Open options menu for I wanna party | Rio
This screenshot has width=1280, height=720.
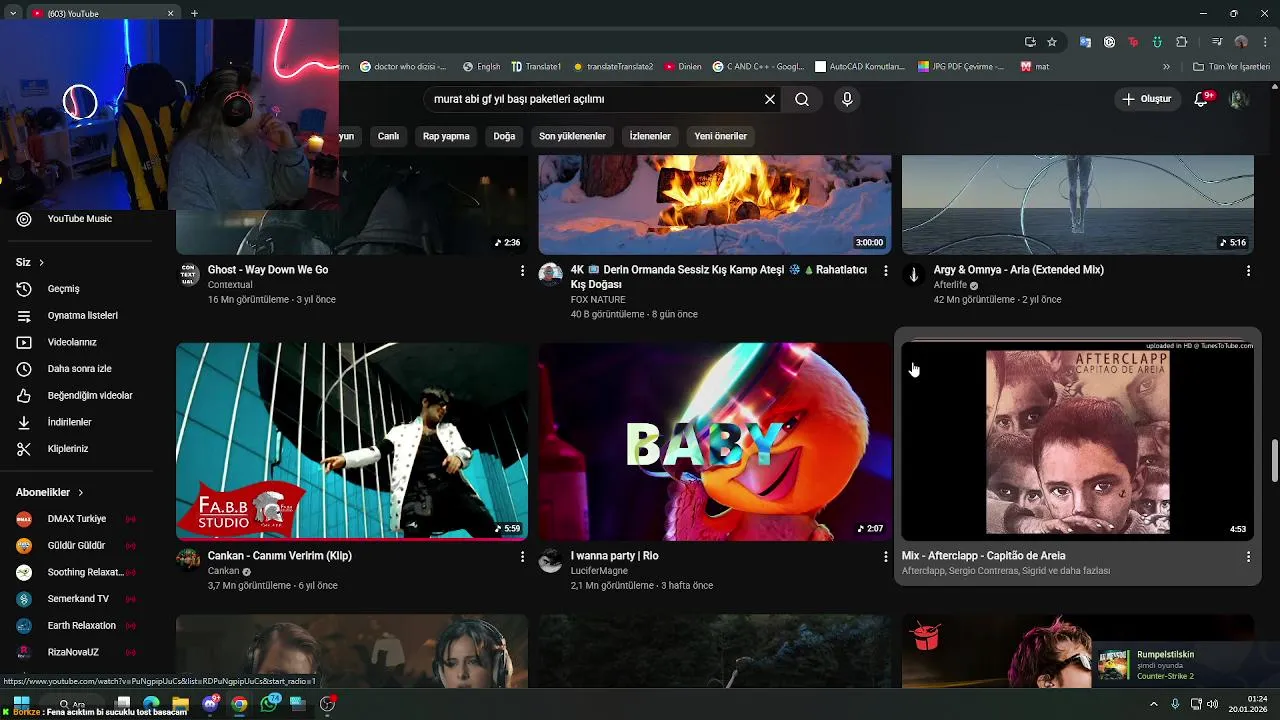click(885, 557)
